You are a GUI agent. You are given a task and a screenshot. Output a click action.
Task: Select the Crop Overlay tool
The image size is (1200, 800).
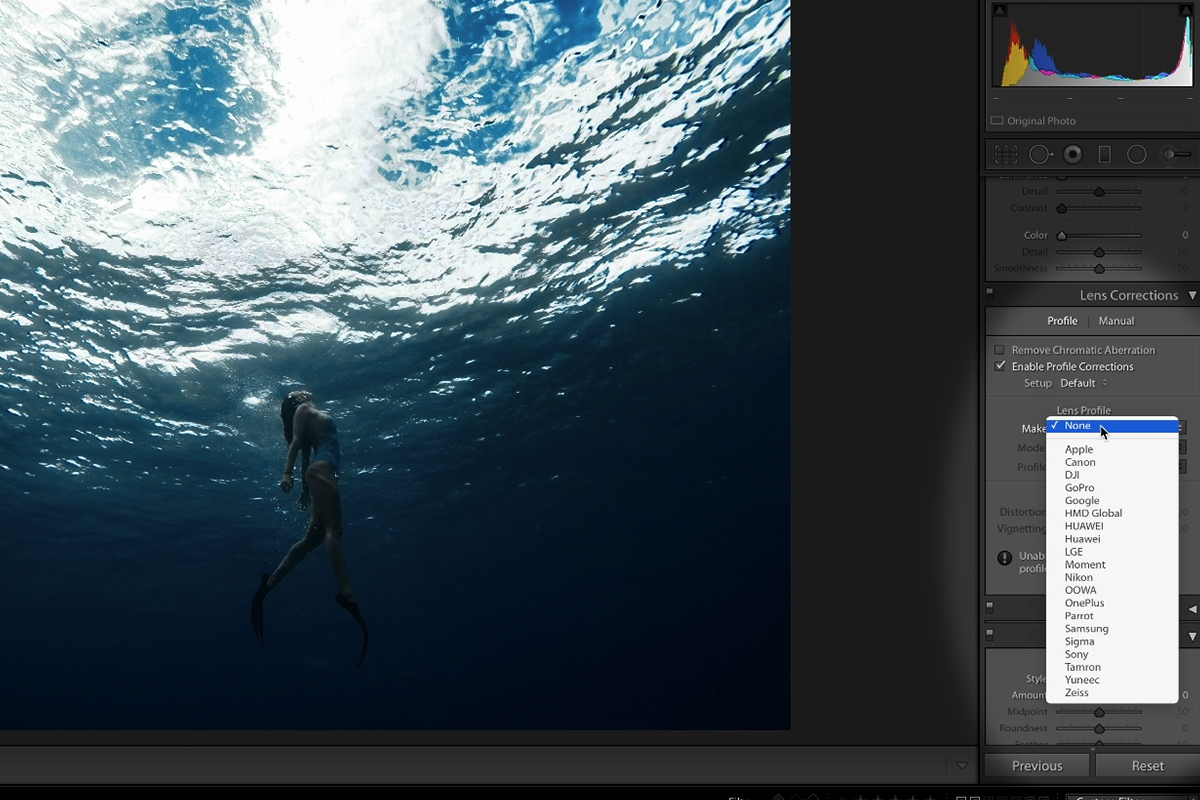(1006, 155)
